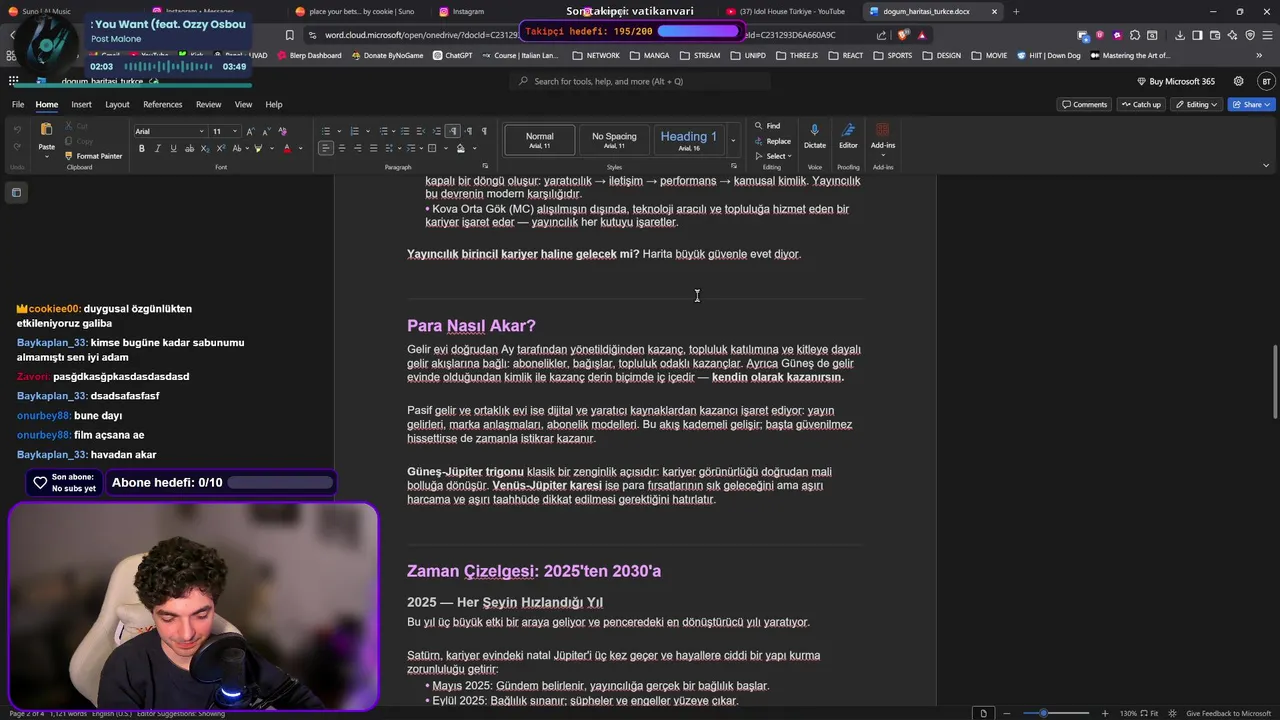The width and height of the screenshot is (1280, 720).
Task: Open Find in Editing group
Action: coord(767,126)
